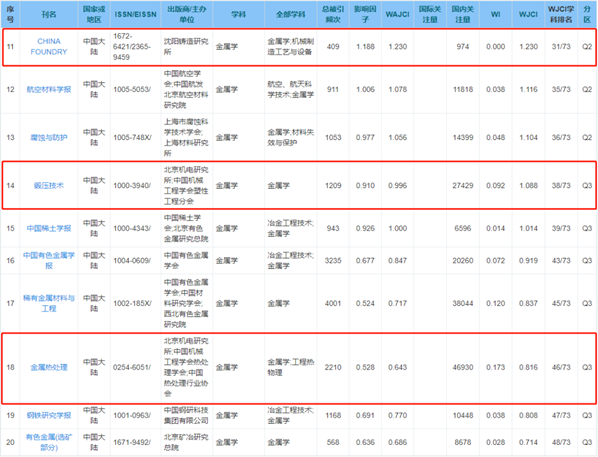
Task: Select the 钢铁研究学报 journal link
Action: coord(49,415)
